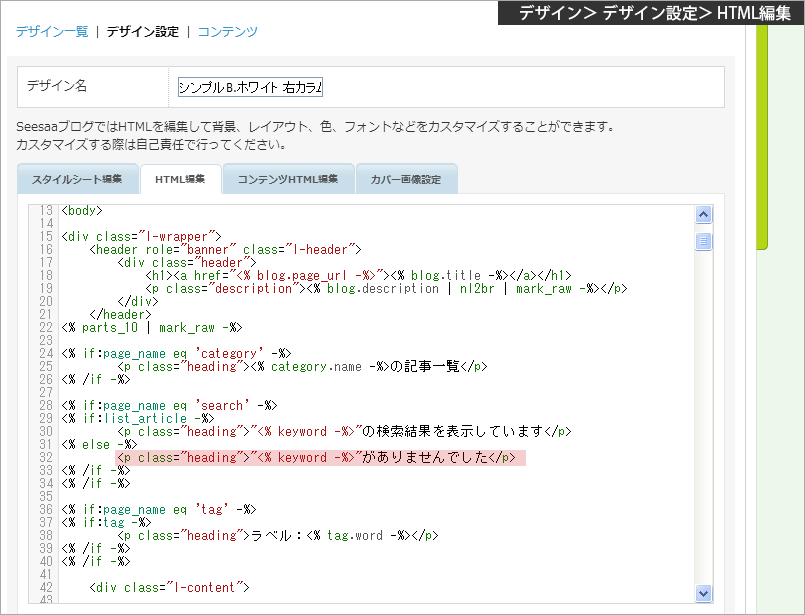Click the 'tag' if-condition on line 36
The image size is (805, 615).
pyautogui.click(x=159, y=509)
